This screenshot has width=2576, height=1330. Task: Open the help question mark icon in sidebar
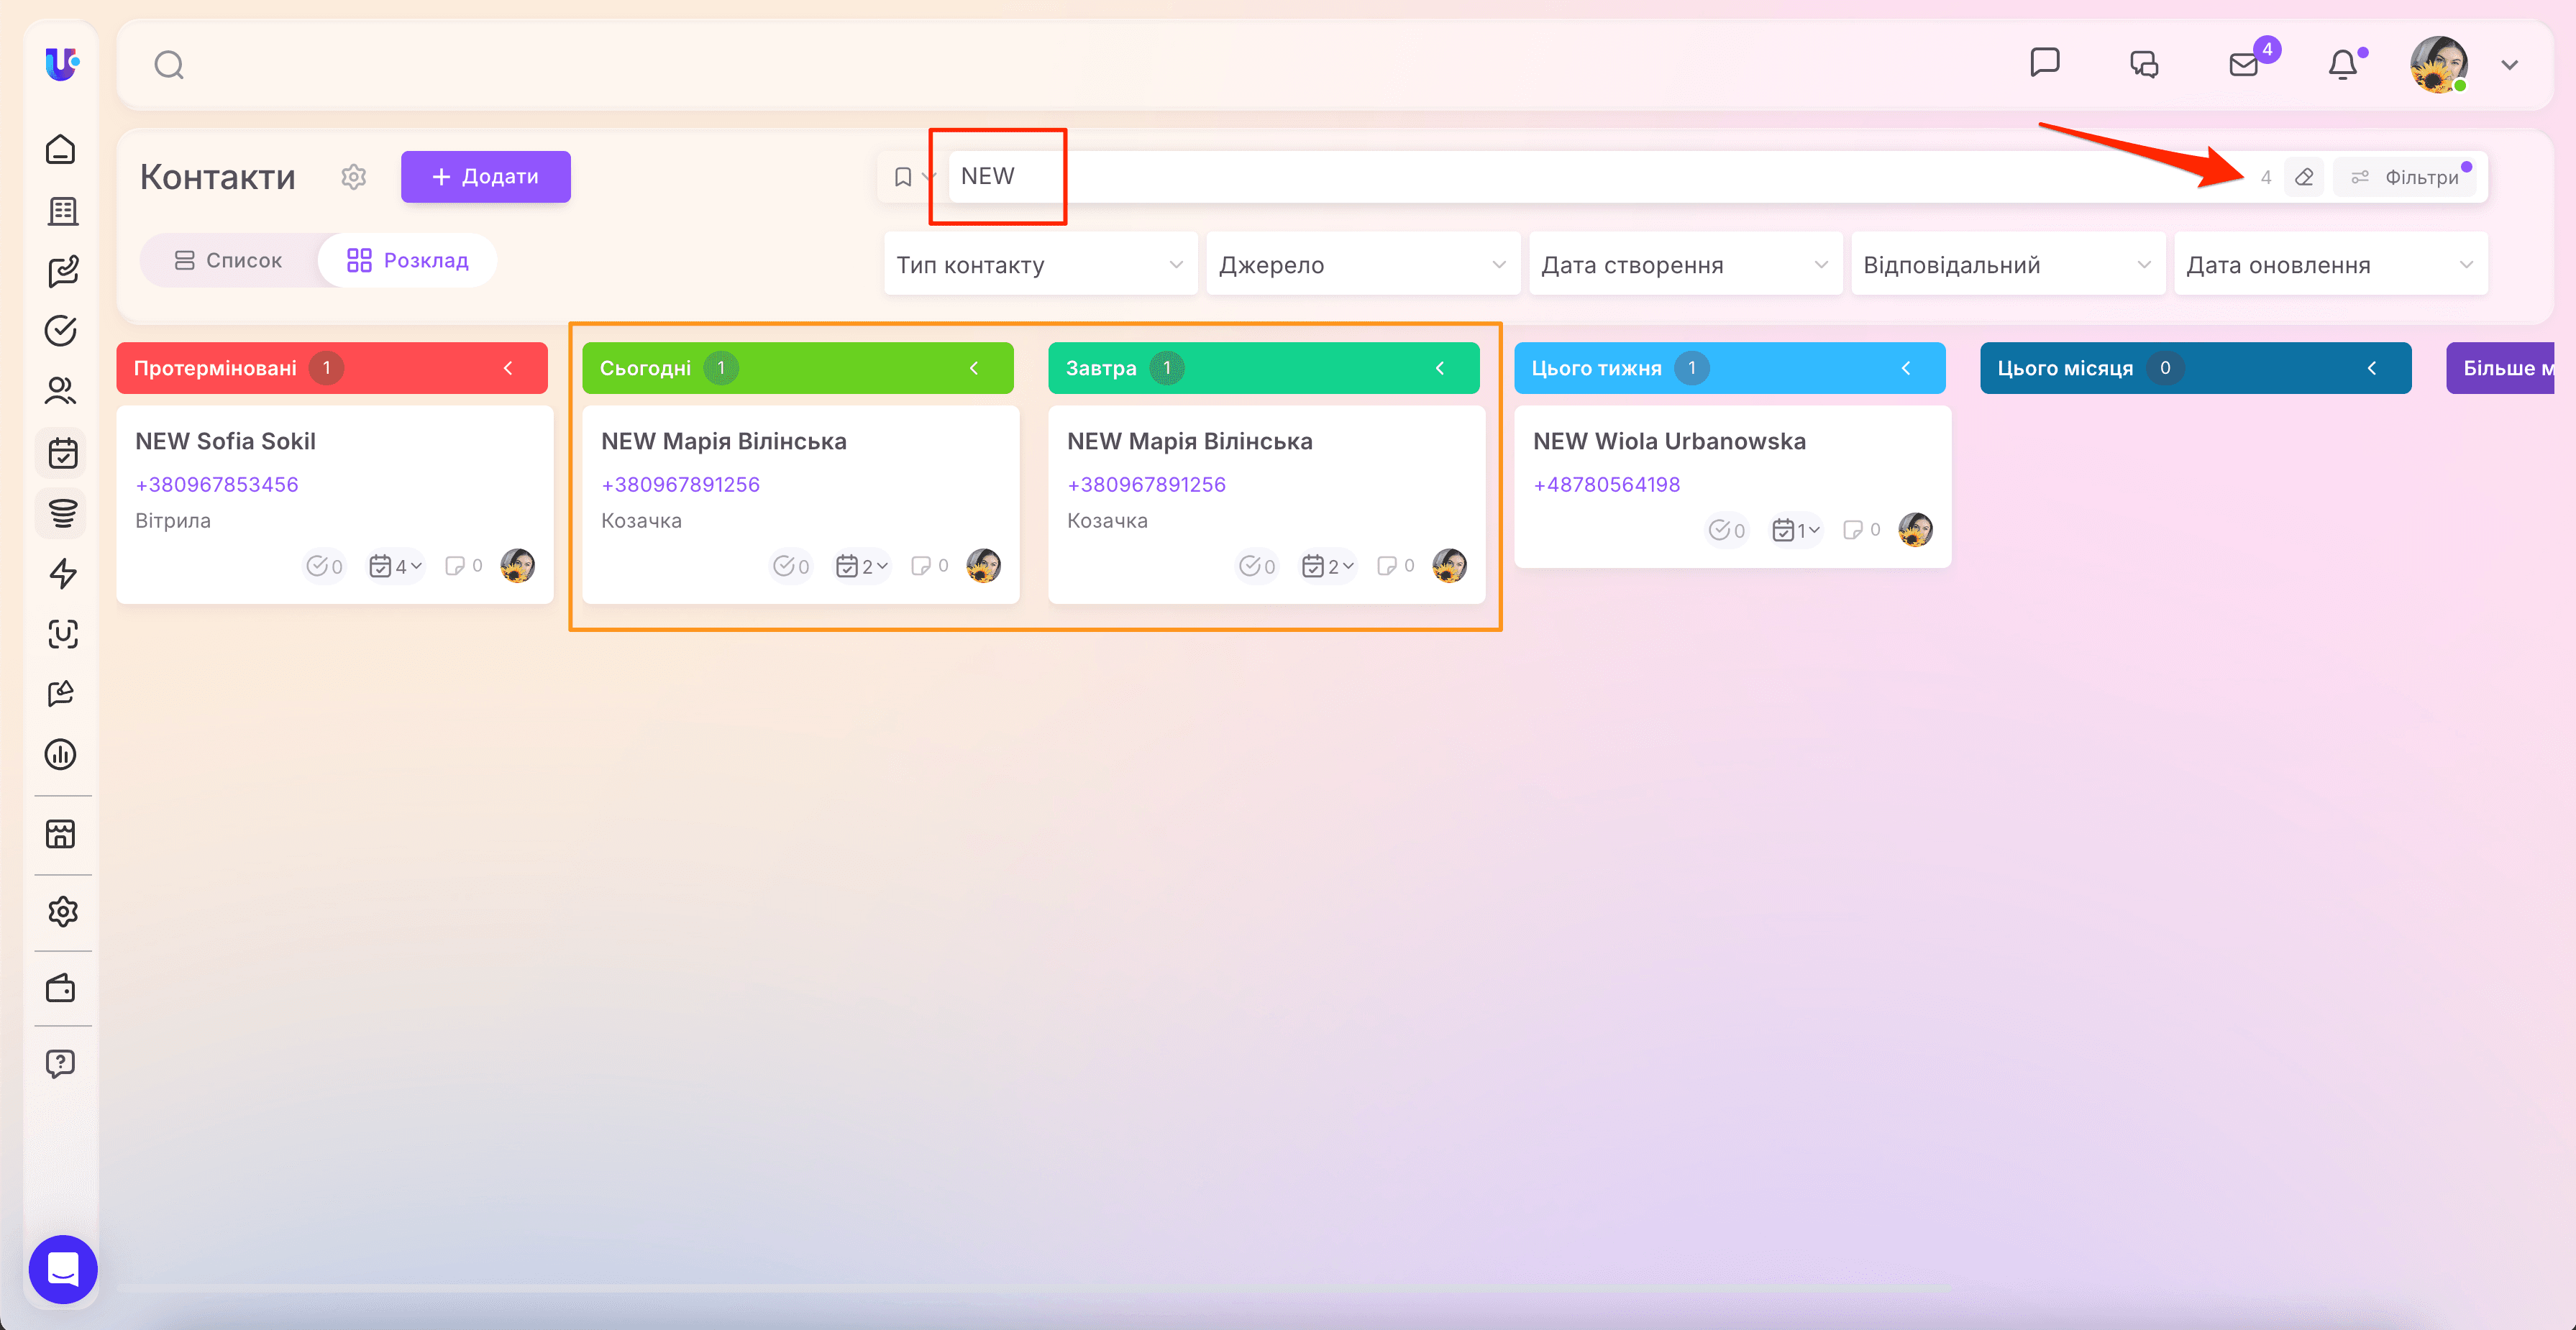(x=61, y=1064)
